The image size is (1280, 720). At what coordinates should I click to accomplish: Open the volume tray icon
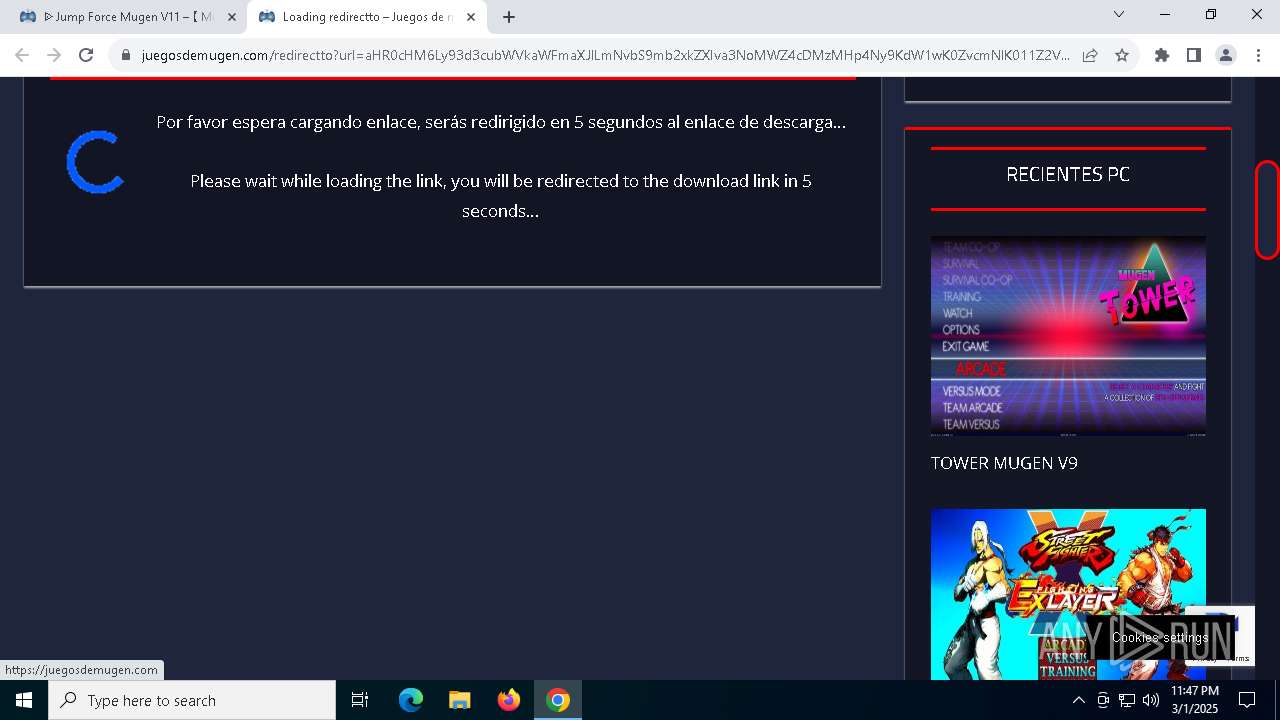coord(1151,700)
